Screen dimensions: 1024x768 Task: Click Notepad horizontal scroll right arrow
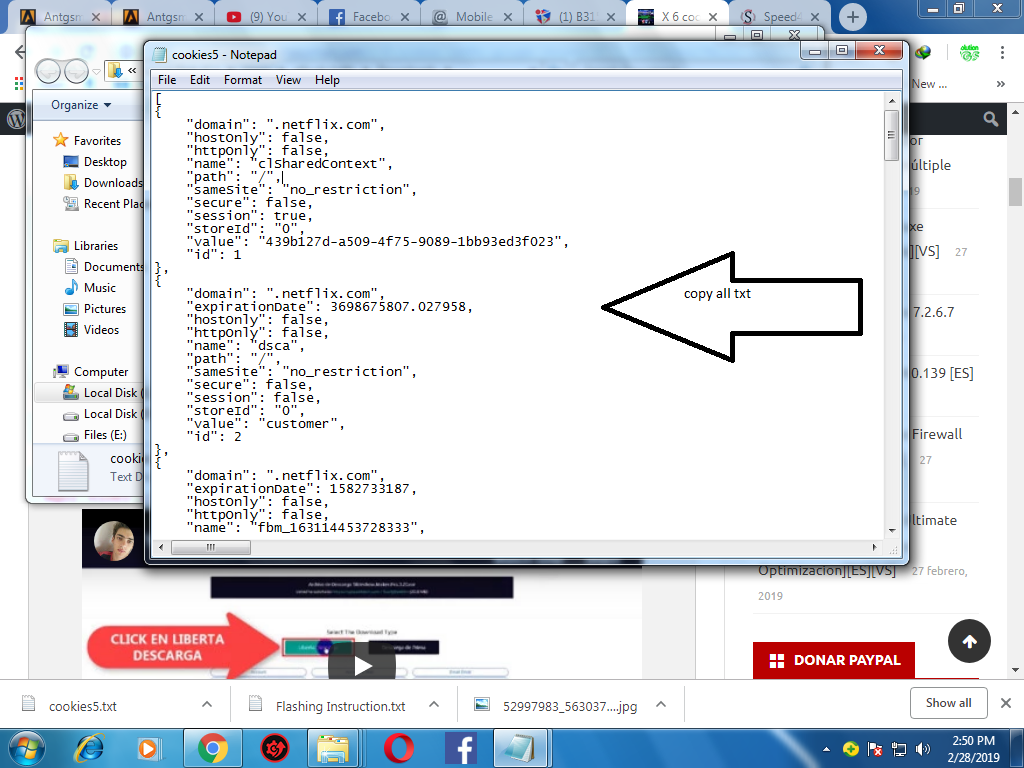[874, 547]
